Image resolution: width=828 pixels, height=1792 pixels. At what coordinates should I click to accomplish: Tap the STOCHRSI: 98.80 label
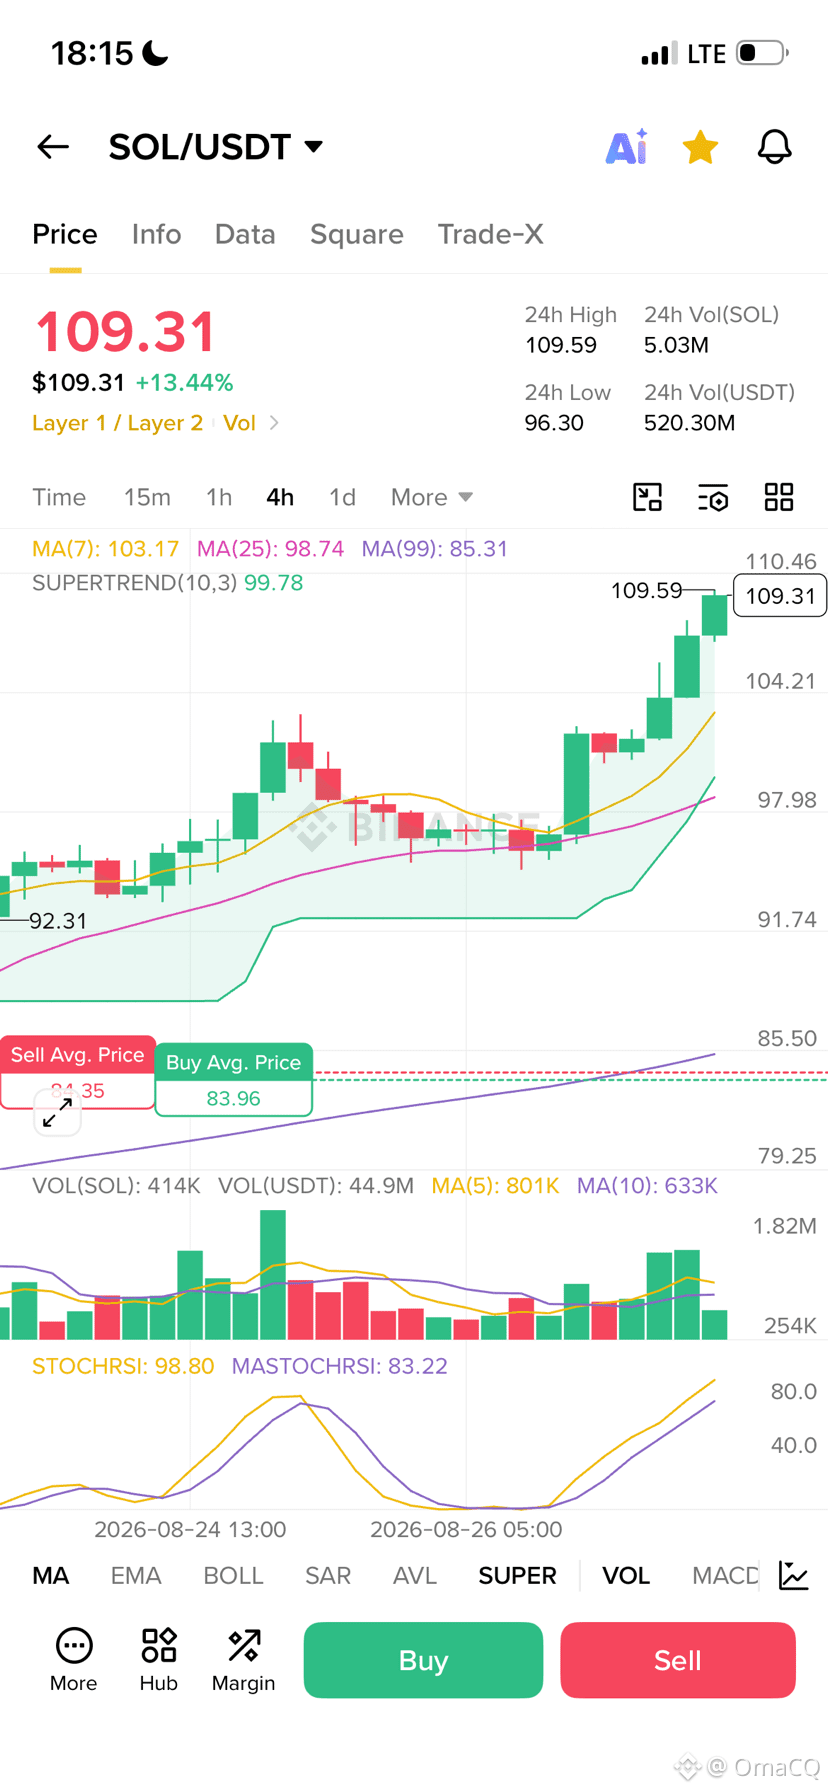click(123, 1366)
